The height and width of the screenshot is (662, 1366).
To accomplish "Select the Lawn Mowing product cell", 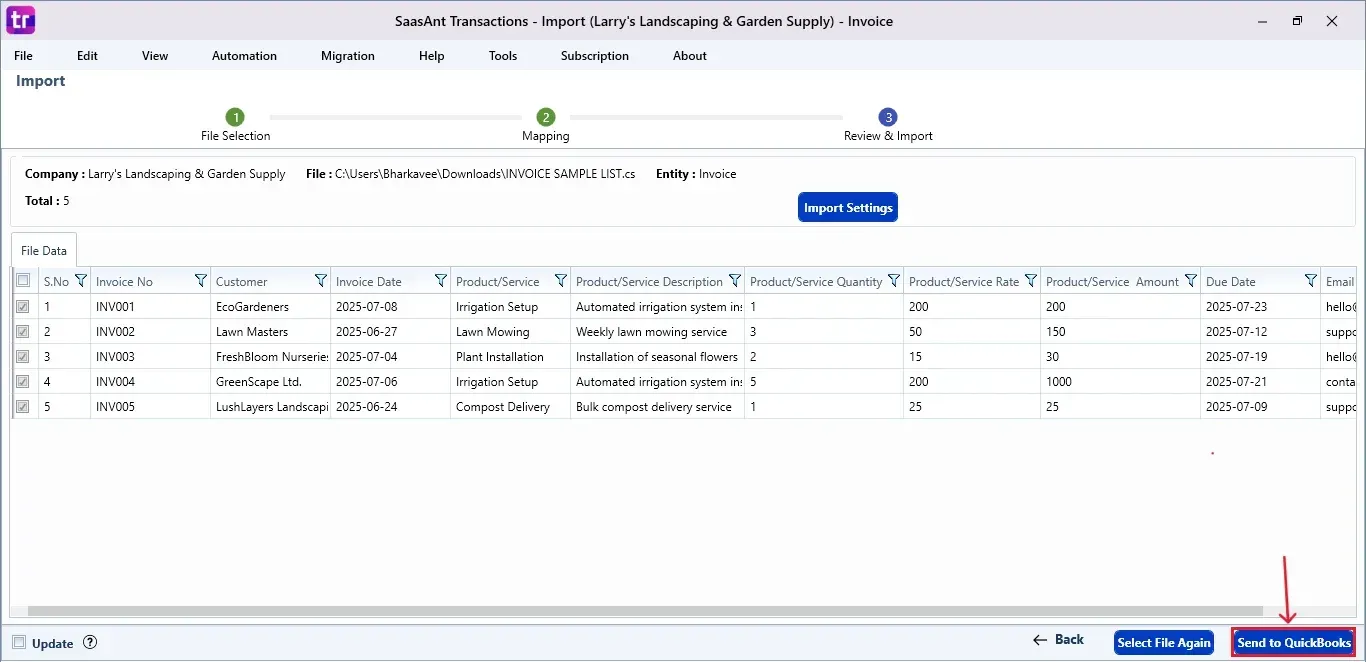I will (510, 332).
